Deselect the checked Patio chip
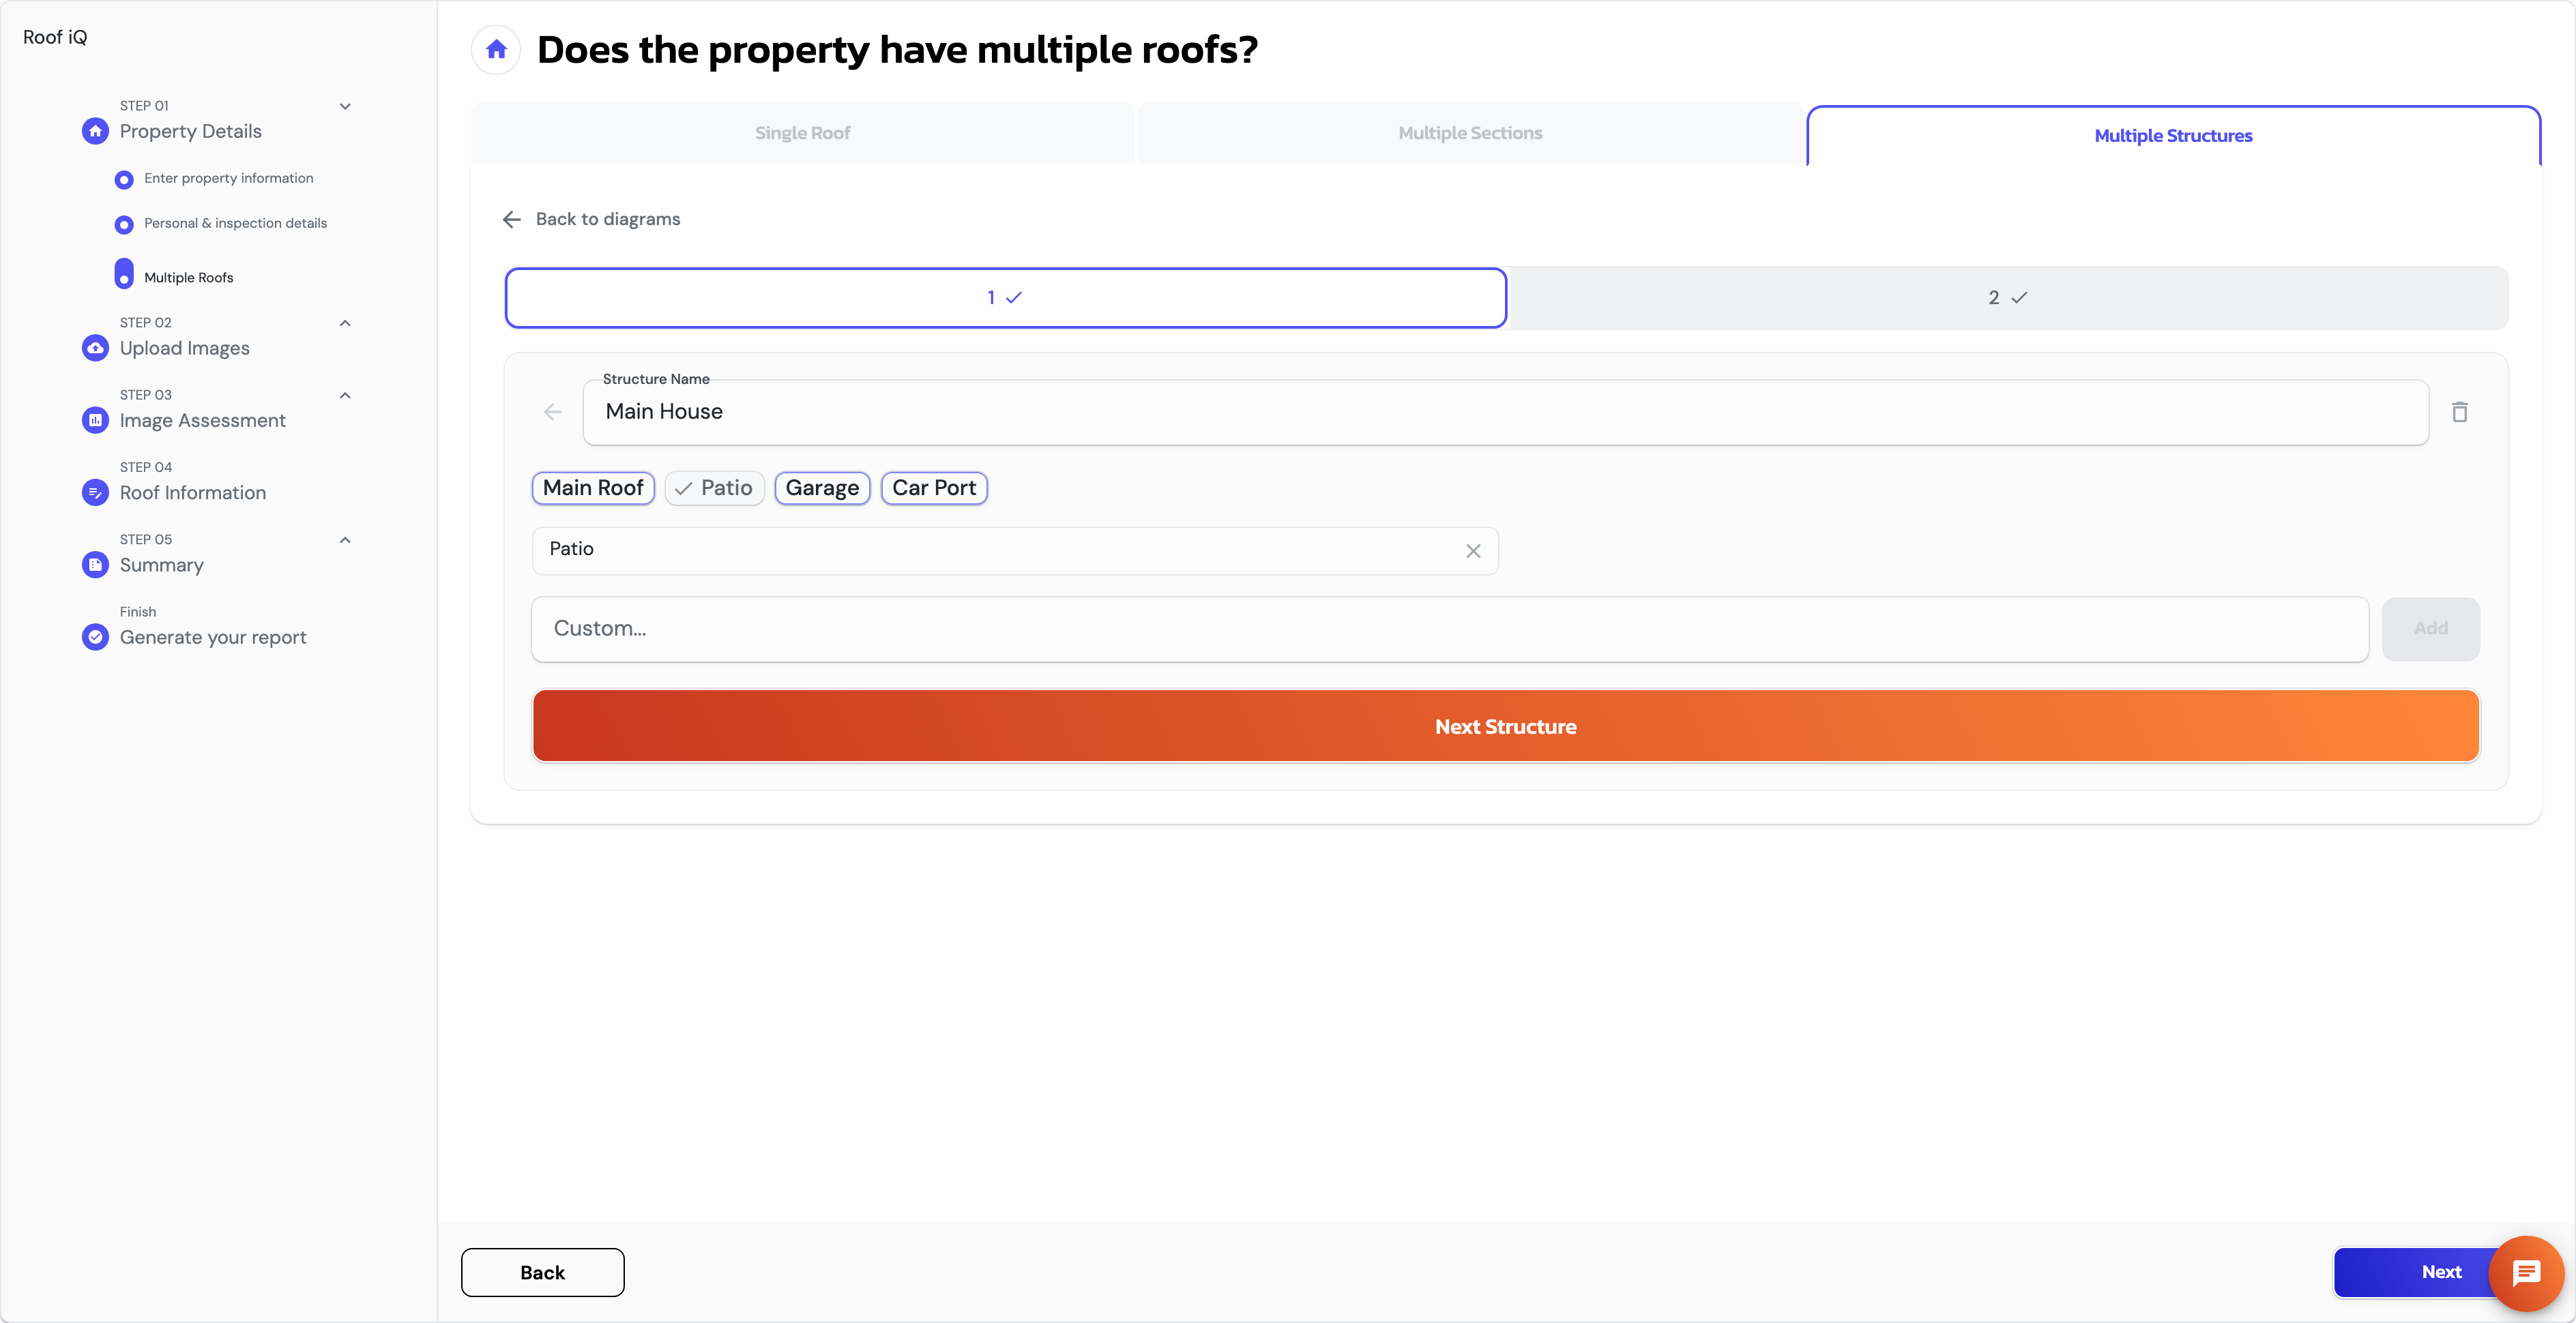The width and height of the screenshot is (2576, 1323). (x=714, y=488)
